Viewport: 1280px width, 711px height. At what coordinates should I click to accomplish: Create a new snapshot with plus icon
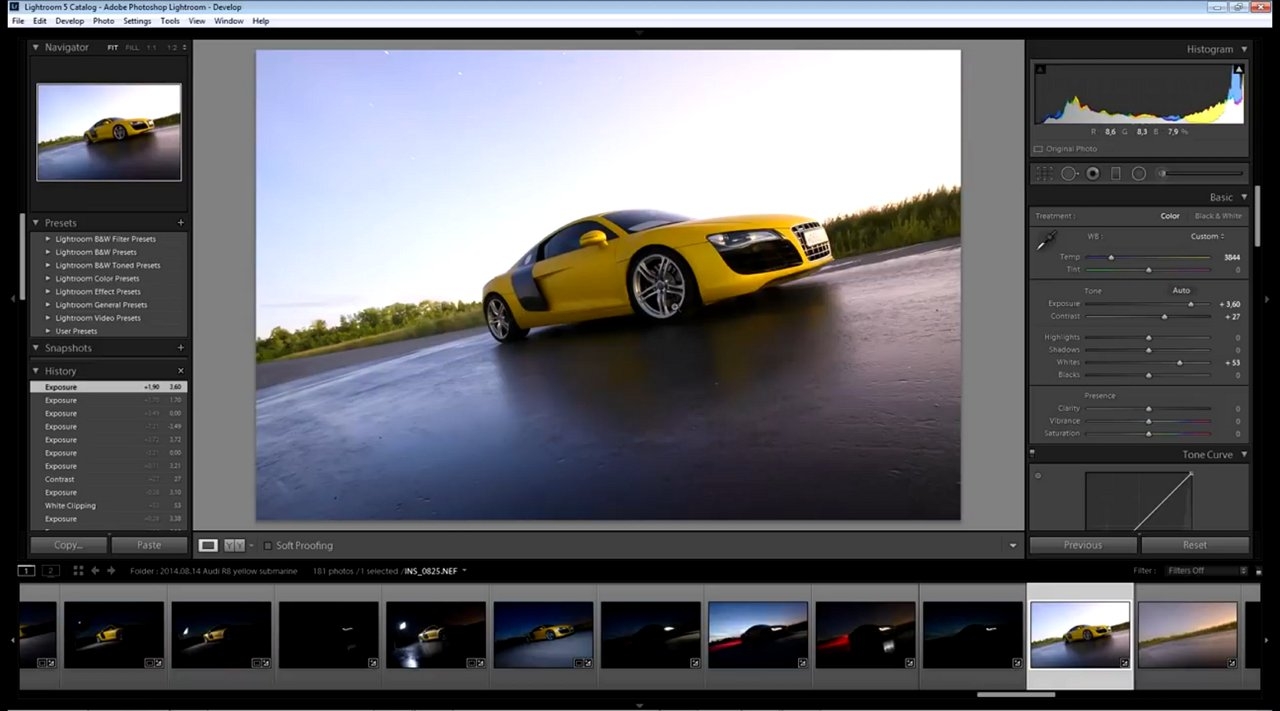(x=181, y=347)
